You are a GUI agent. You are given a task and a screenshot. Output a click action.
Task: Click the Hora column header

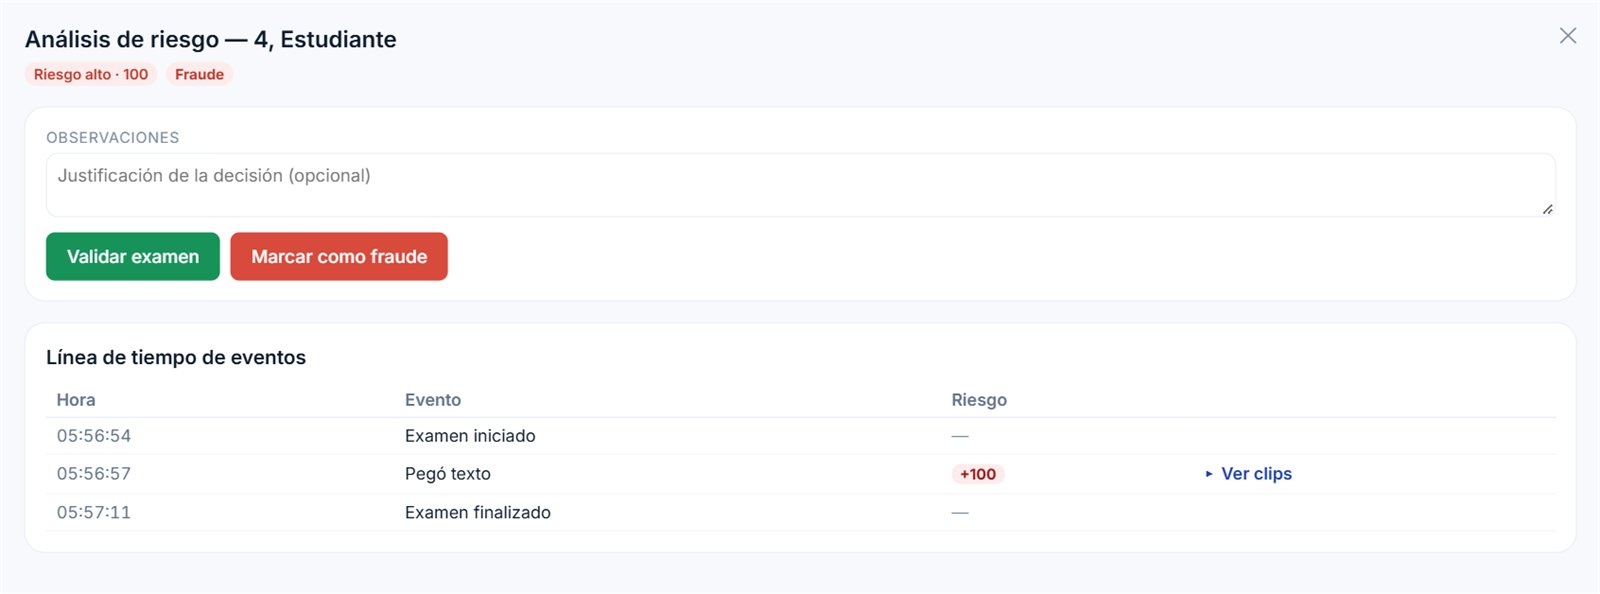76,400
